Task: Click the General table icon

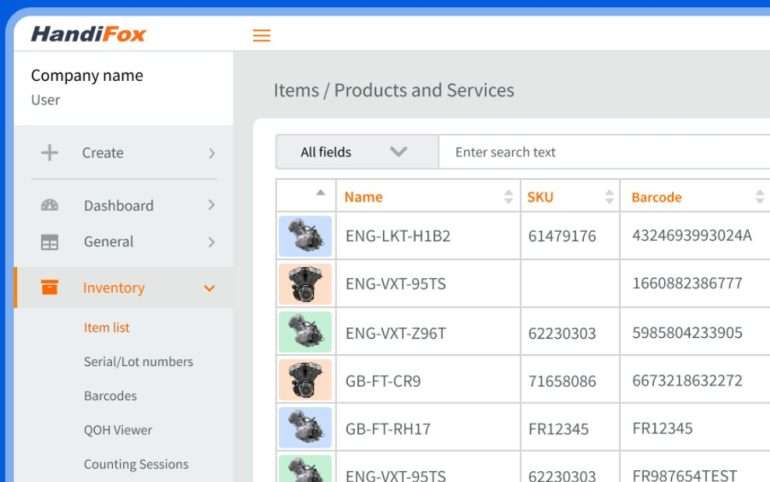Action: [x=49, y=242]
